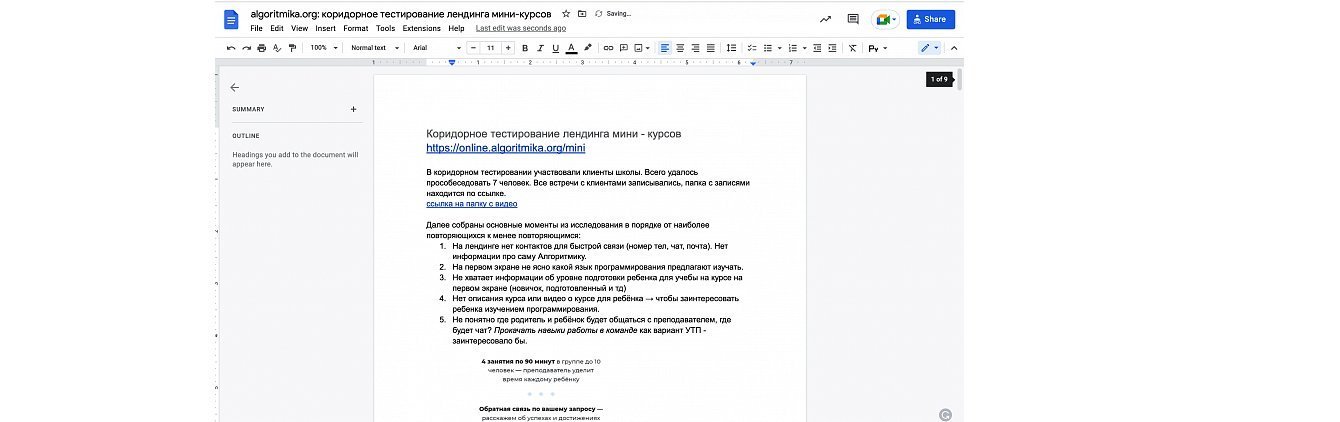Open the Help menu
Image resolution: width=1340 pixels, height=422 pixels.
click(x=456, y=29)
